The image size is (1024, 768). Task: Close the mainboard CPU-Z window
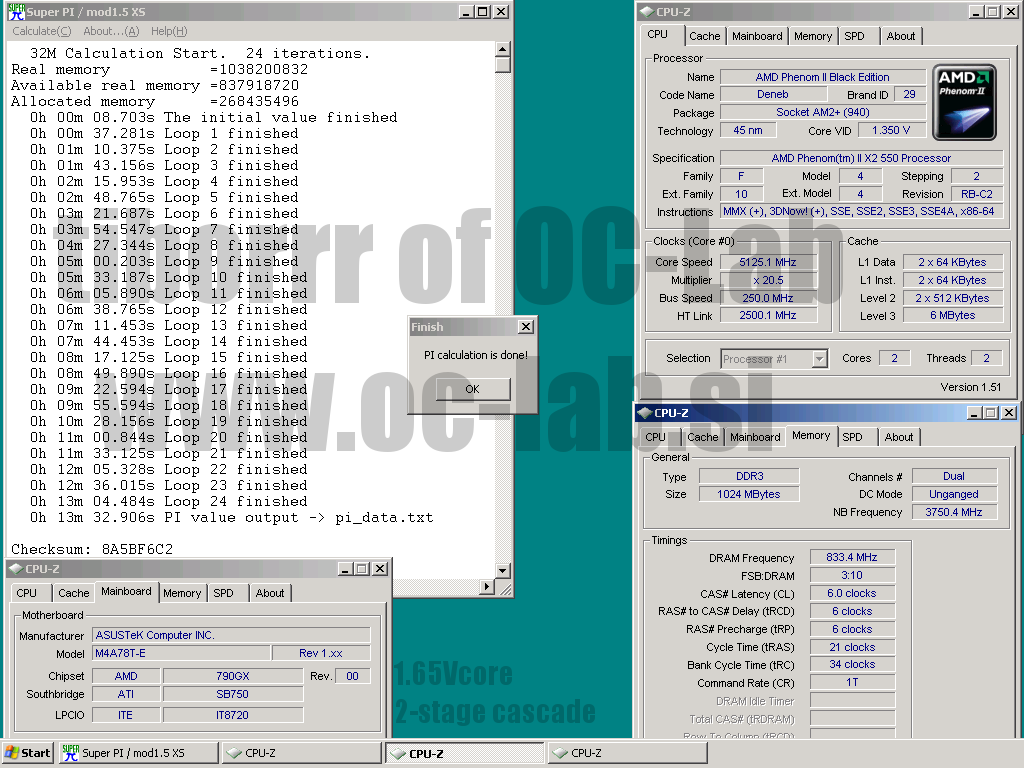coord(379,569)
